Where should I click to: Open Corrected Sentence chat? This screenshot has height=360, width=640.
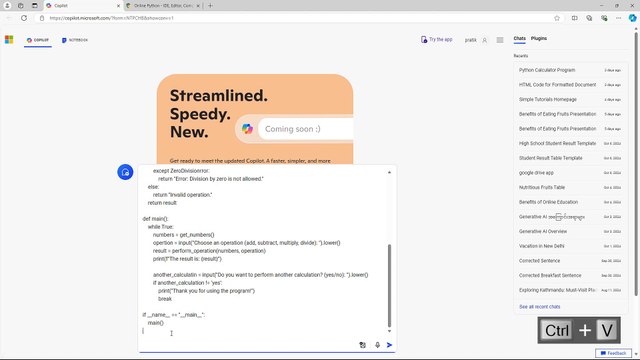(570, 261)
